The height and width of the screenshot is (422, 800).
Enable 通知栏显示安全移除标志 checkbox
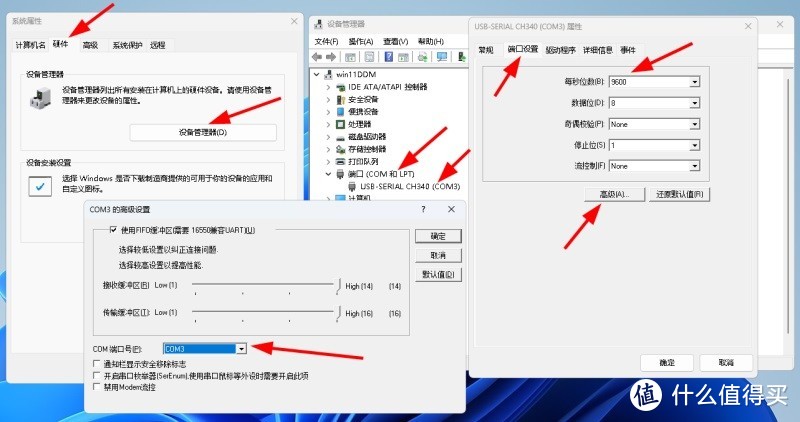click(96, 365)
